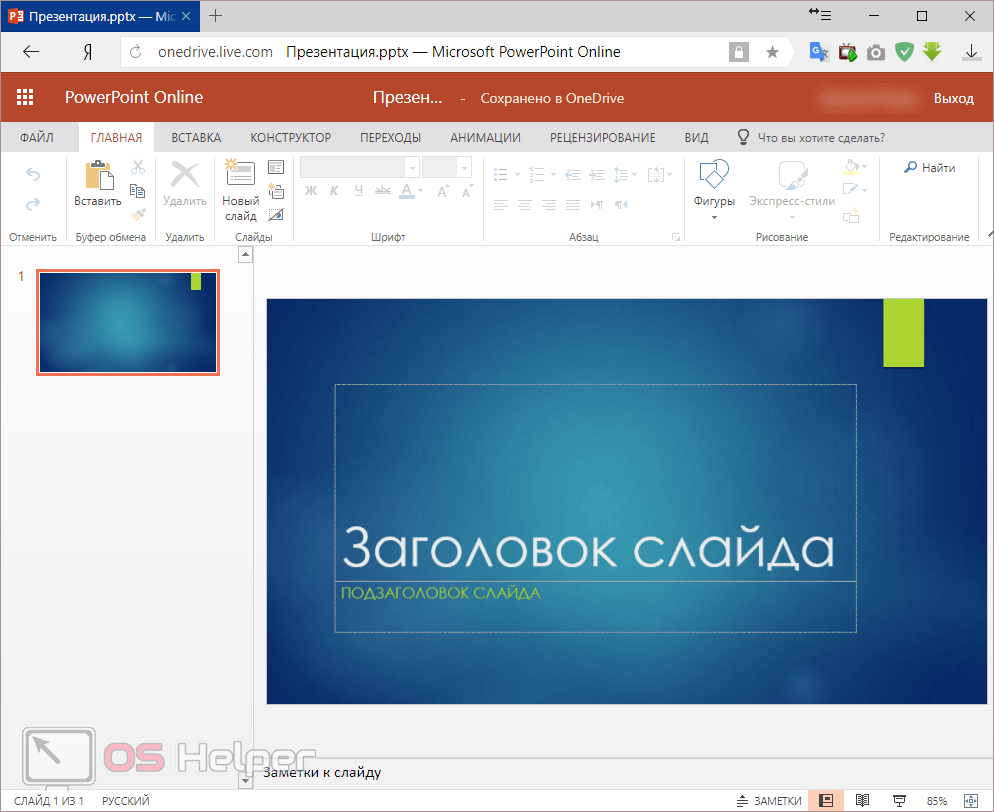Viewport: 994px width, 812px height.
Task: Click the Вставить paste clipboard icon
Action: point(99,175)
